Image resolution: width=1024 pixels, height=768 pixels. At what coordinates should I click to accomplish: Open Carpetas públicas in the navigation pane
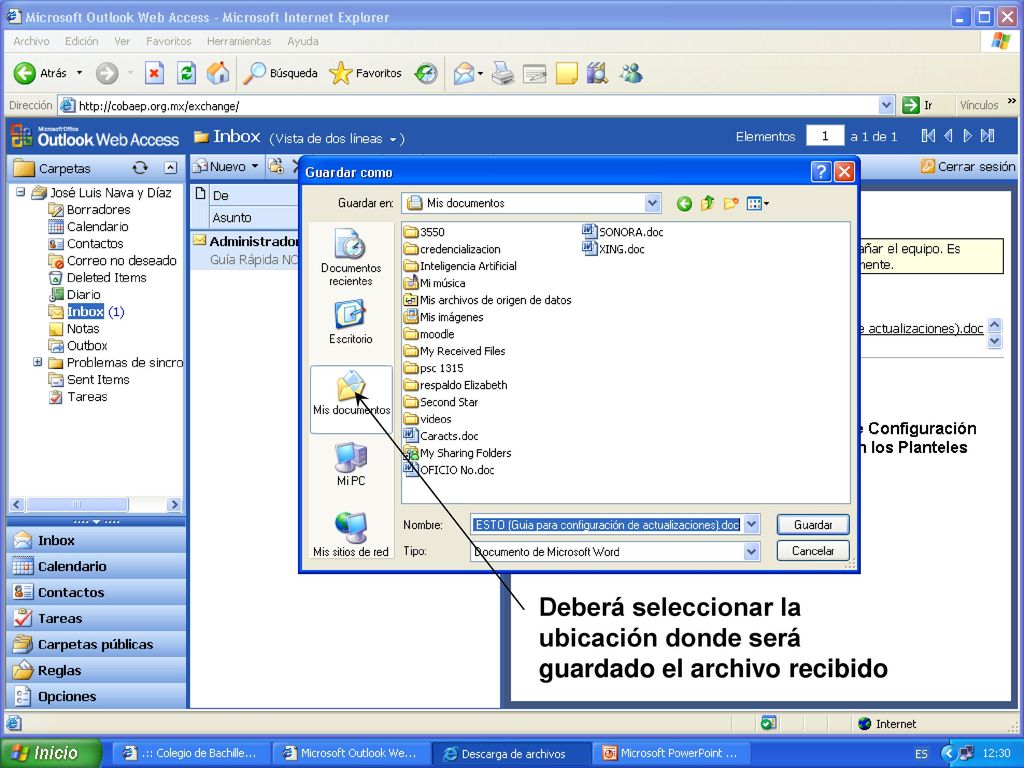95,645
